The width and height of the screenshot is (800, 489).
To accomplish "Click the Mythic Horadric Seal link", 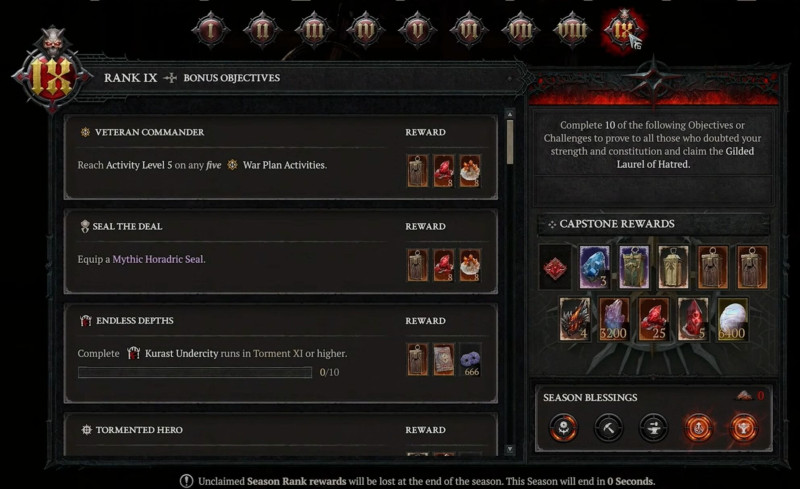I will point(158,259).
